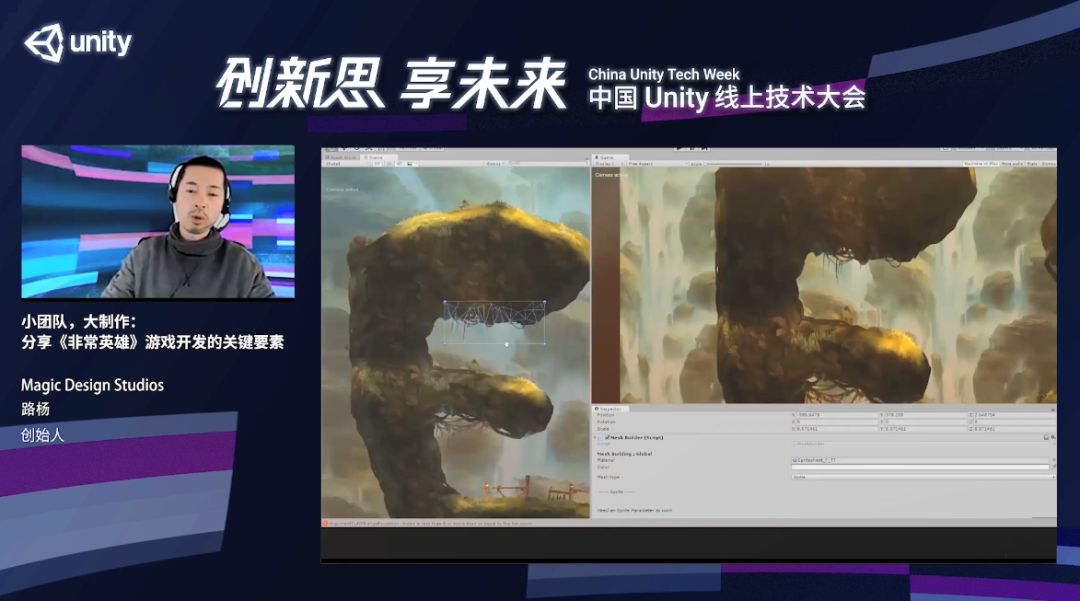Click the Rotation X field

[x=837, y=422]
